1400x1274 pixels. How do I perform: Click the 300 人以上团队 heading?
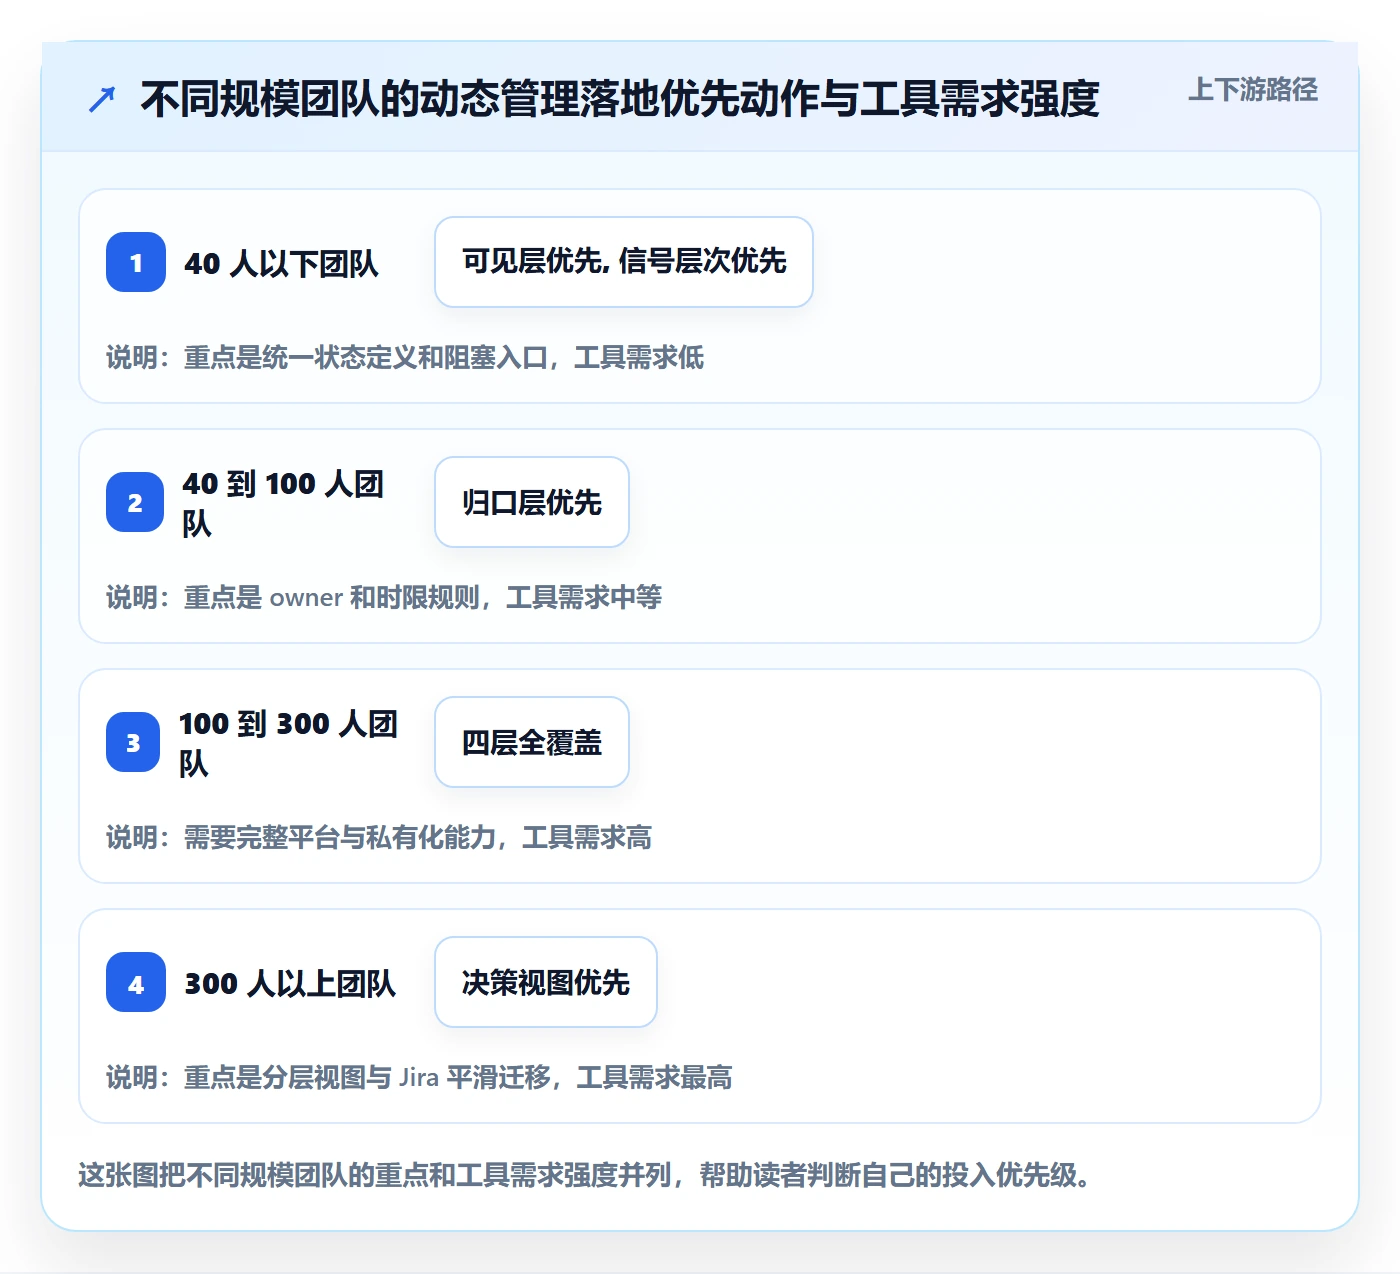290,983
